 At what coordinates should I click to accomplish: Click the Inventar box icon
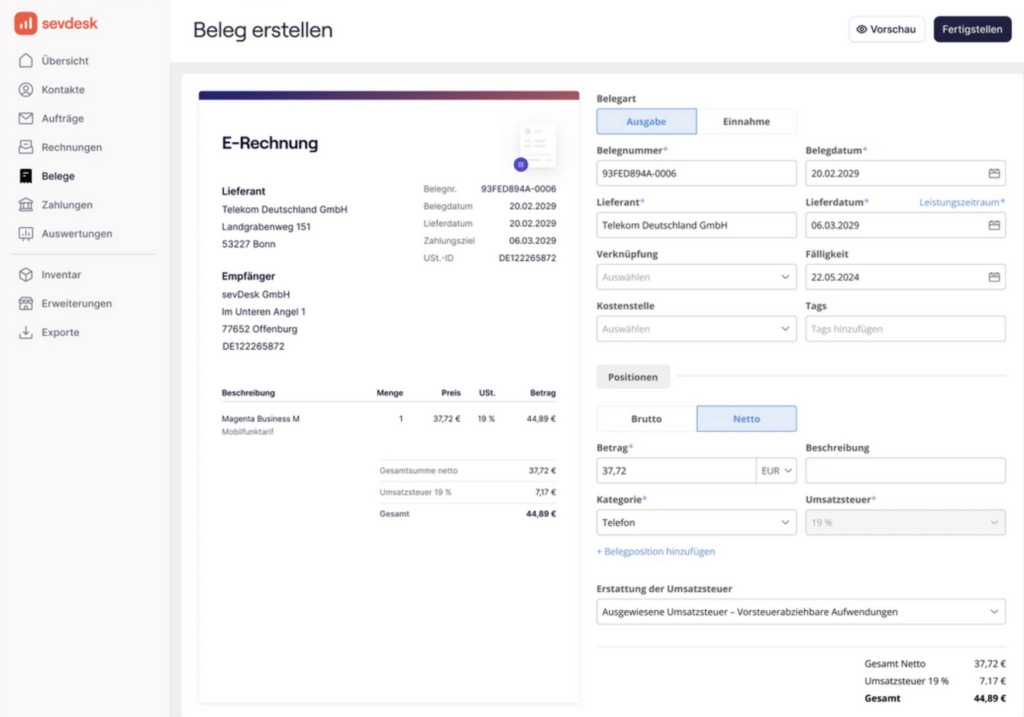click(26, 275)
